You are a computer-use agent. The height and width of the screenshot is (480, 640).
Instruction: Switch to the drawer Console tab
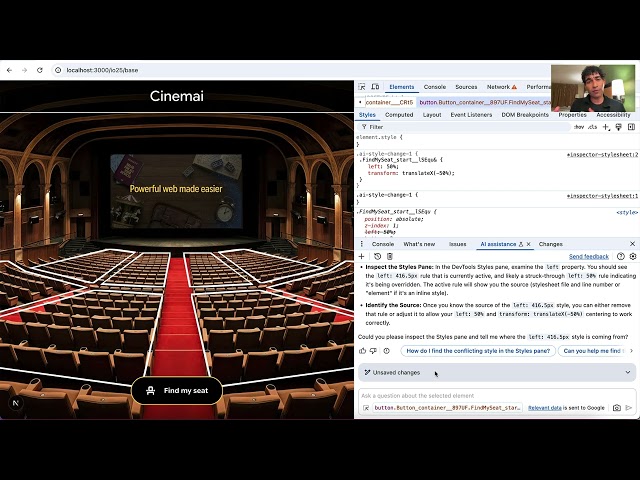point(383,244)
